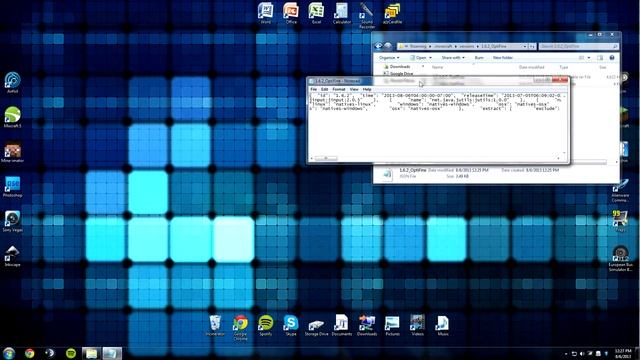The height and width of the screenshot is (360, 640).
Task: Launch the Calculator desktop shortcut
Action: (342, 13)
